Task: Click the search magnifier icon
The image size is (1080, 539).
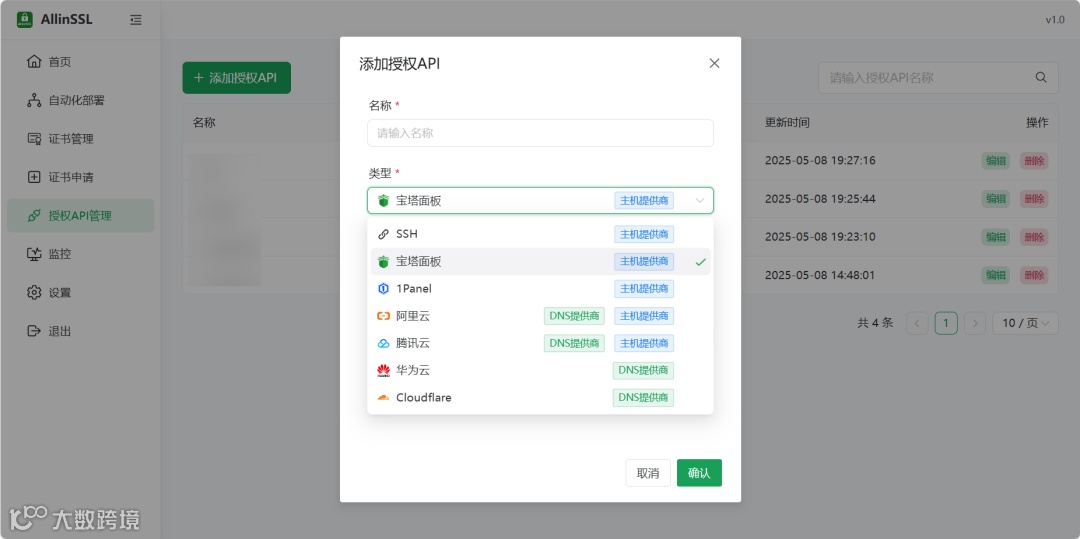Action: [1041, 78]
